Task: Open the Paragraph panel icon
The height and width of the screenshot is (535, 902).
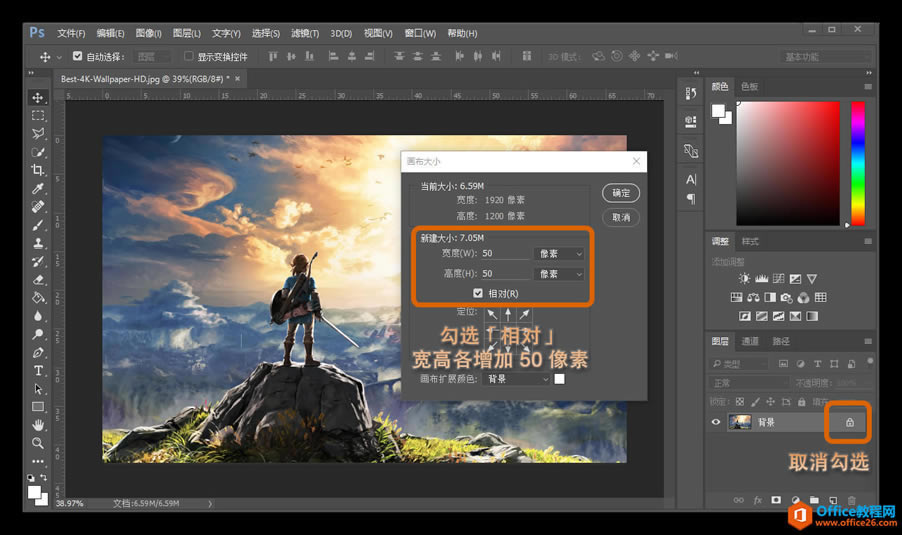Action: pos(691,199)
